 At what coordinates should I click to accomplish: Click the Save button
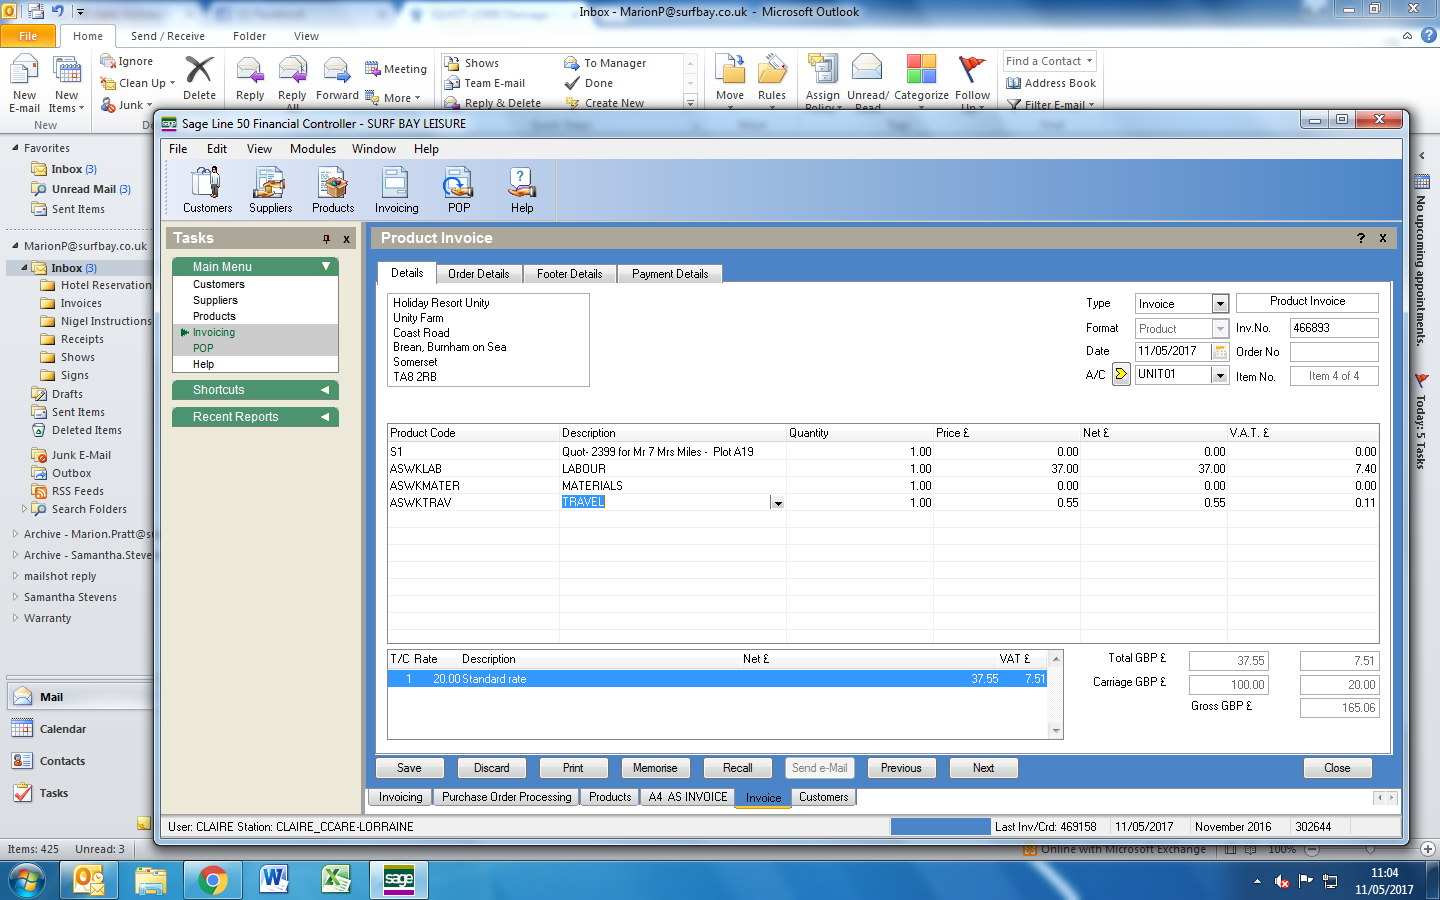tap(409, 768)
